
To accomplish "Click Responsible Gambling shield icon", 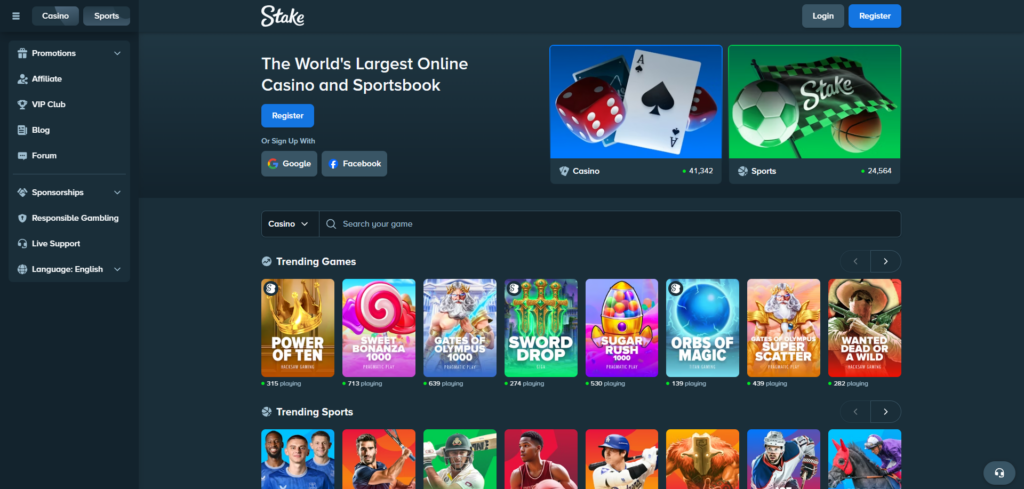I will click(x=22, y=218).
